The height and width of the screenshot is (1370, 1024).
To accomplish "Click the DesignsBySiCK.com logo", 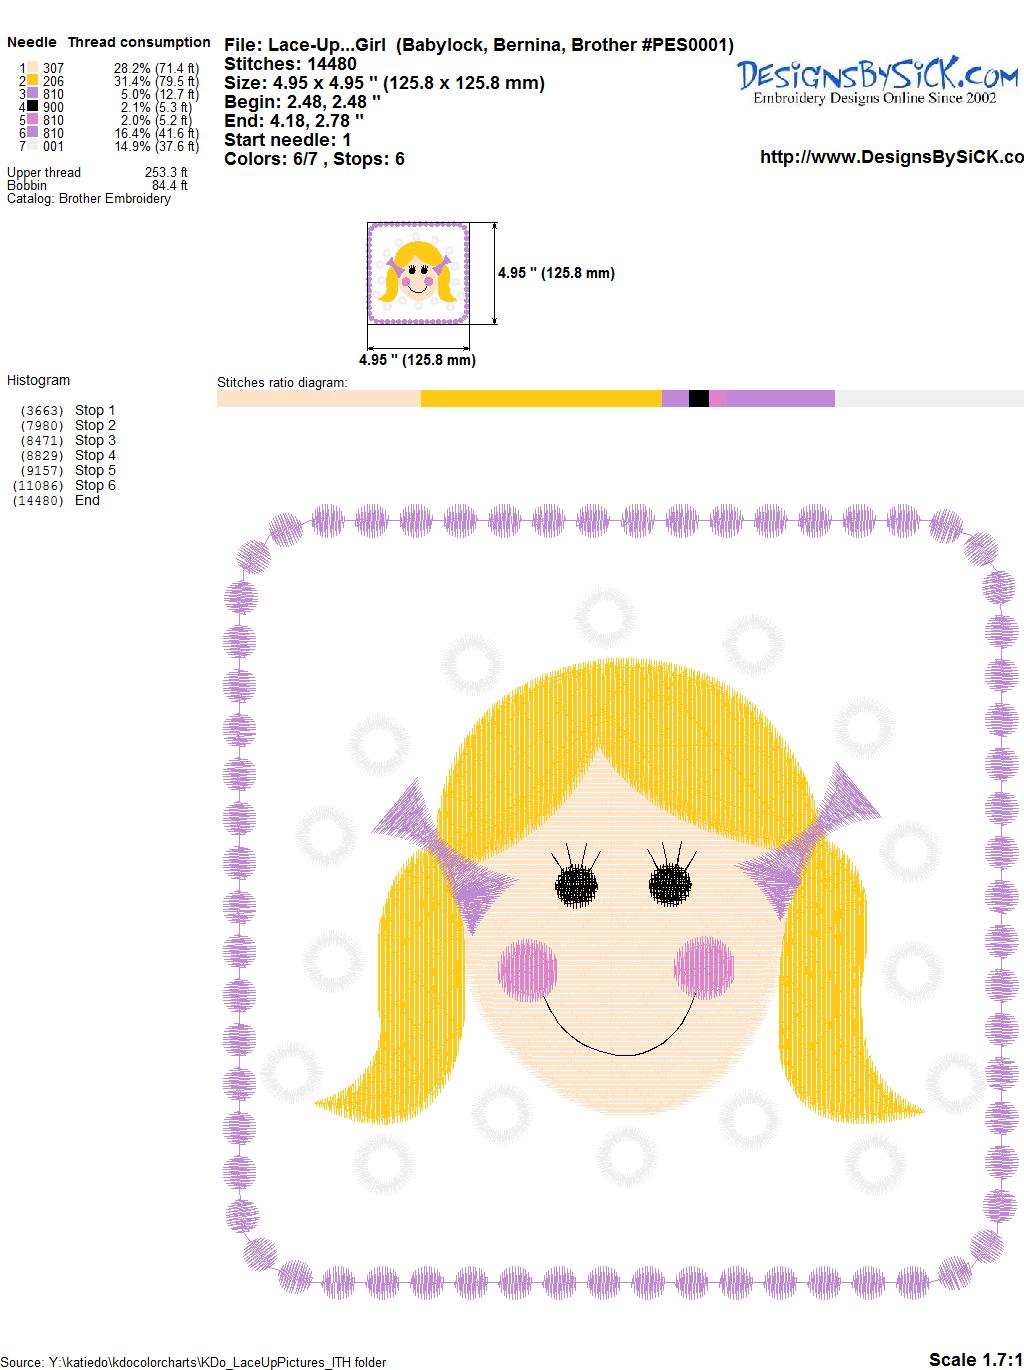I will [877, 80].
